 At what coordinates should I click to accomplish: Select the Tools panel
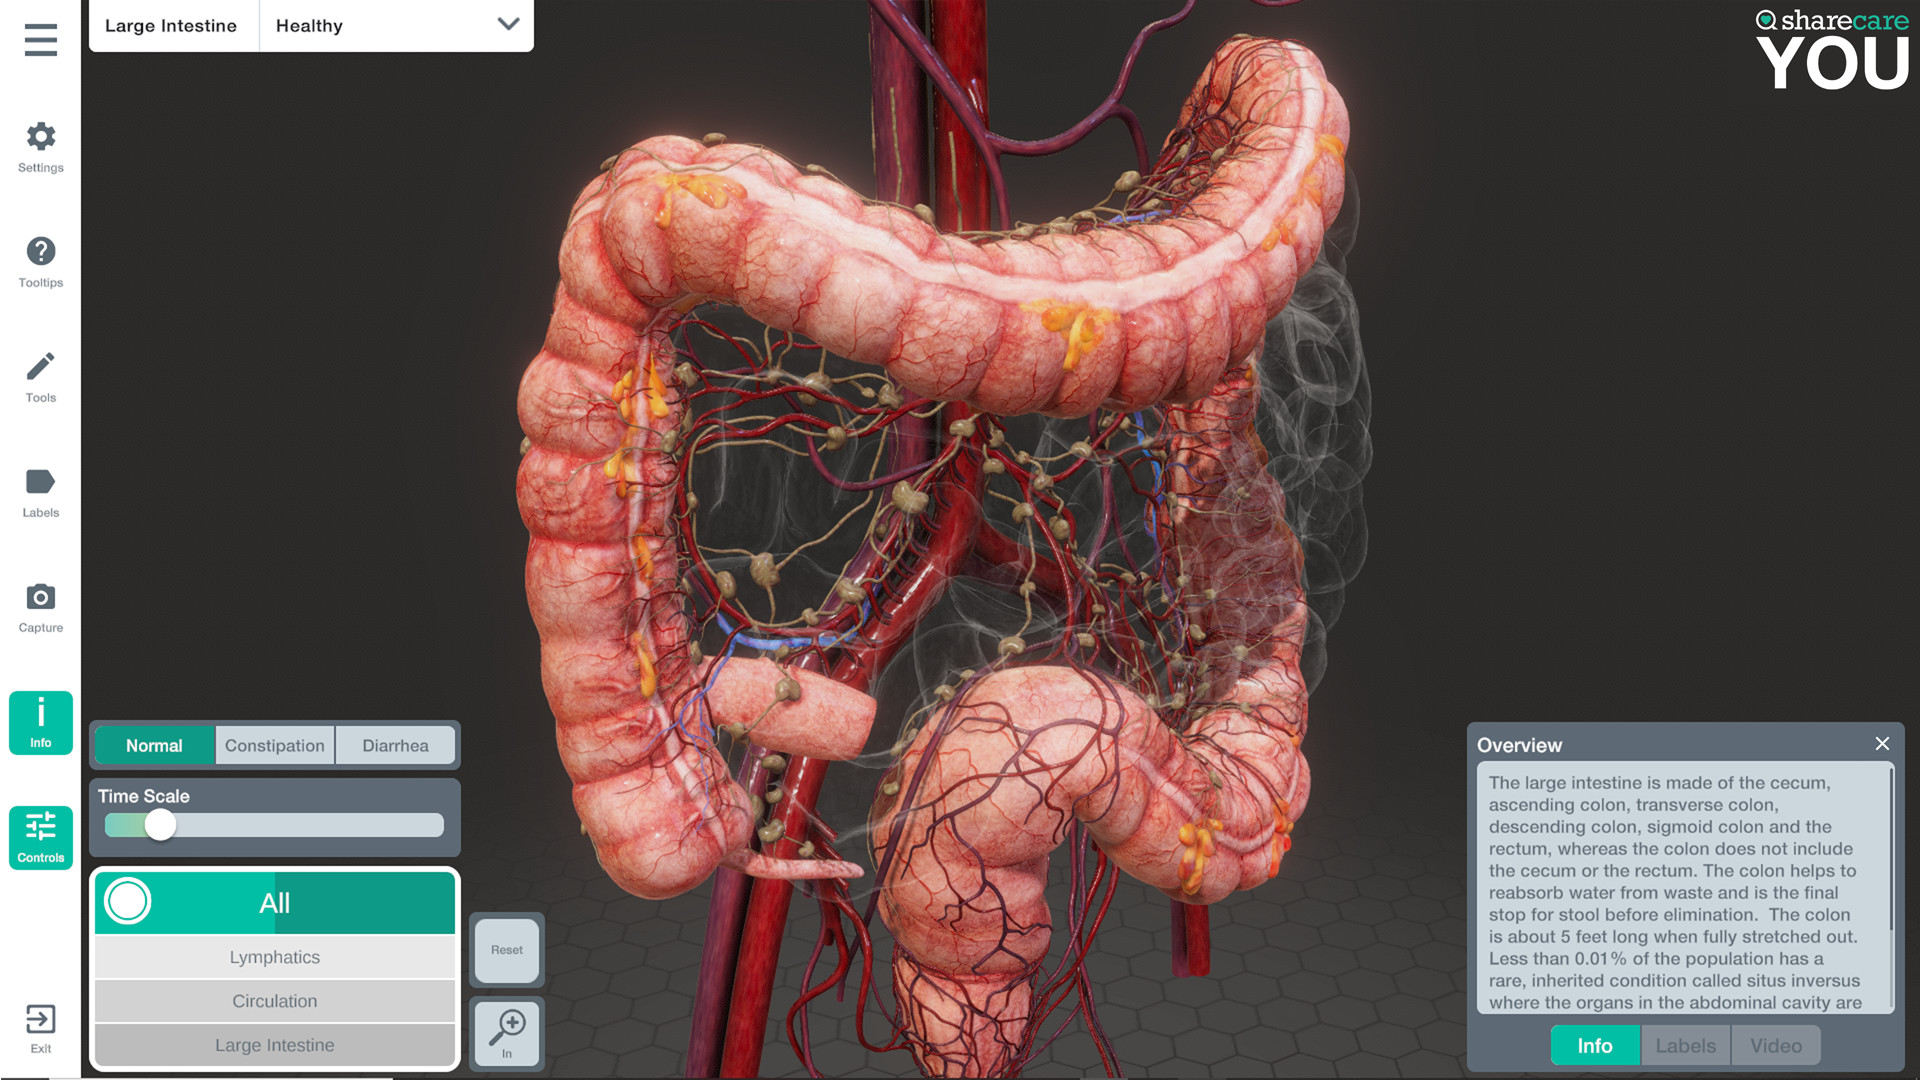point(40,375)
